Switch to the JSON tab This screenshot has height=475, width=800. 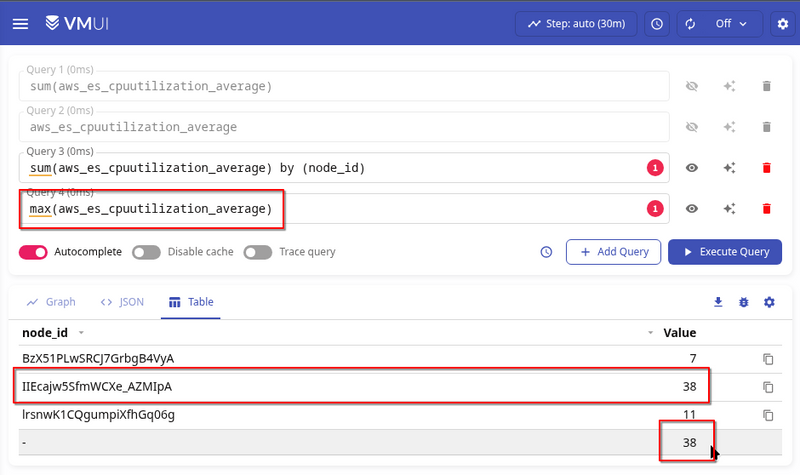click(123, 302)
